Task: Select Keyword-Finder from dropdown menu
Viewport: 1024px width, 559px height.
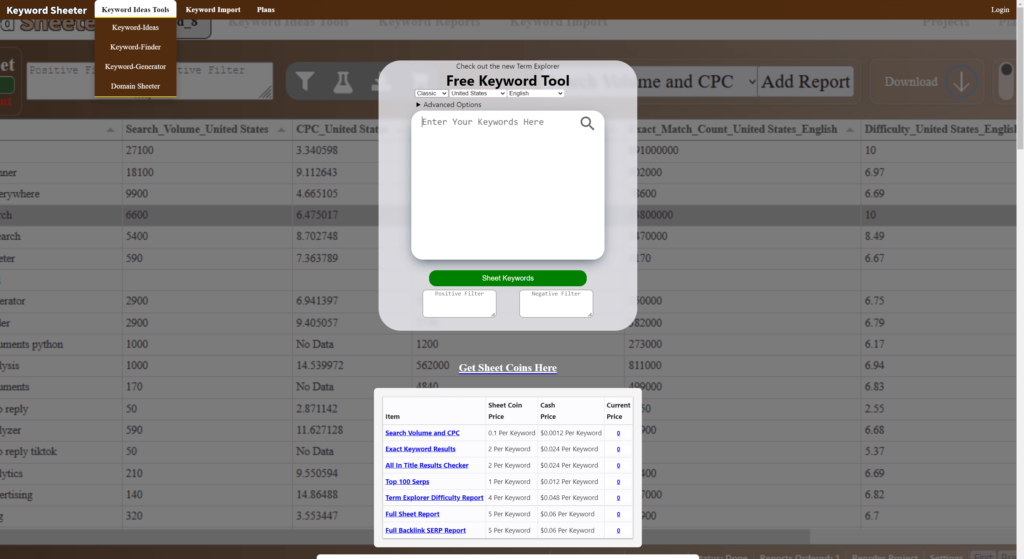Action: tap(135, 47)
